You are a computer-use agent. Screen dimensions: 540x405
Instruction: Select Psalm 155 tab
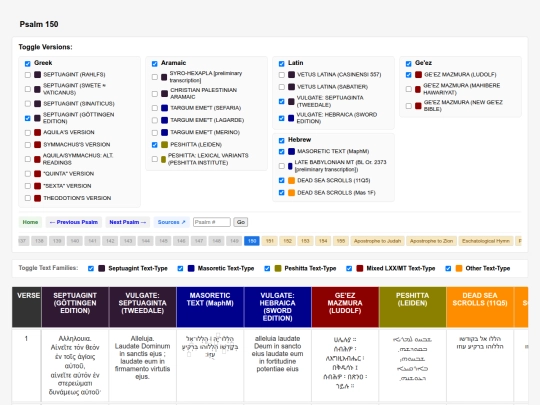pos(341,241)
